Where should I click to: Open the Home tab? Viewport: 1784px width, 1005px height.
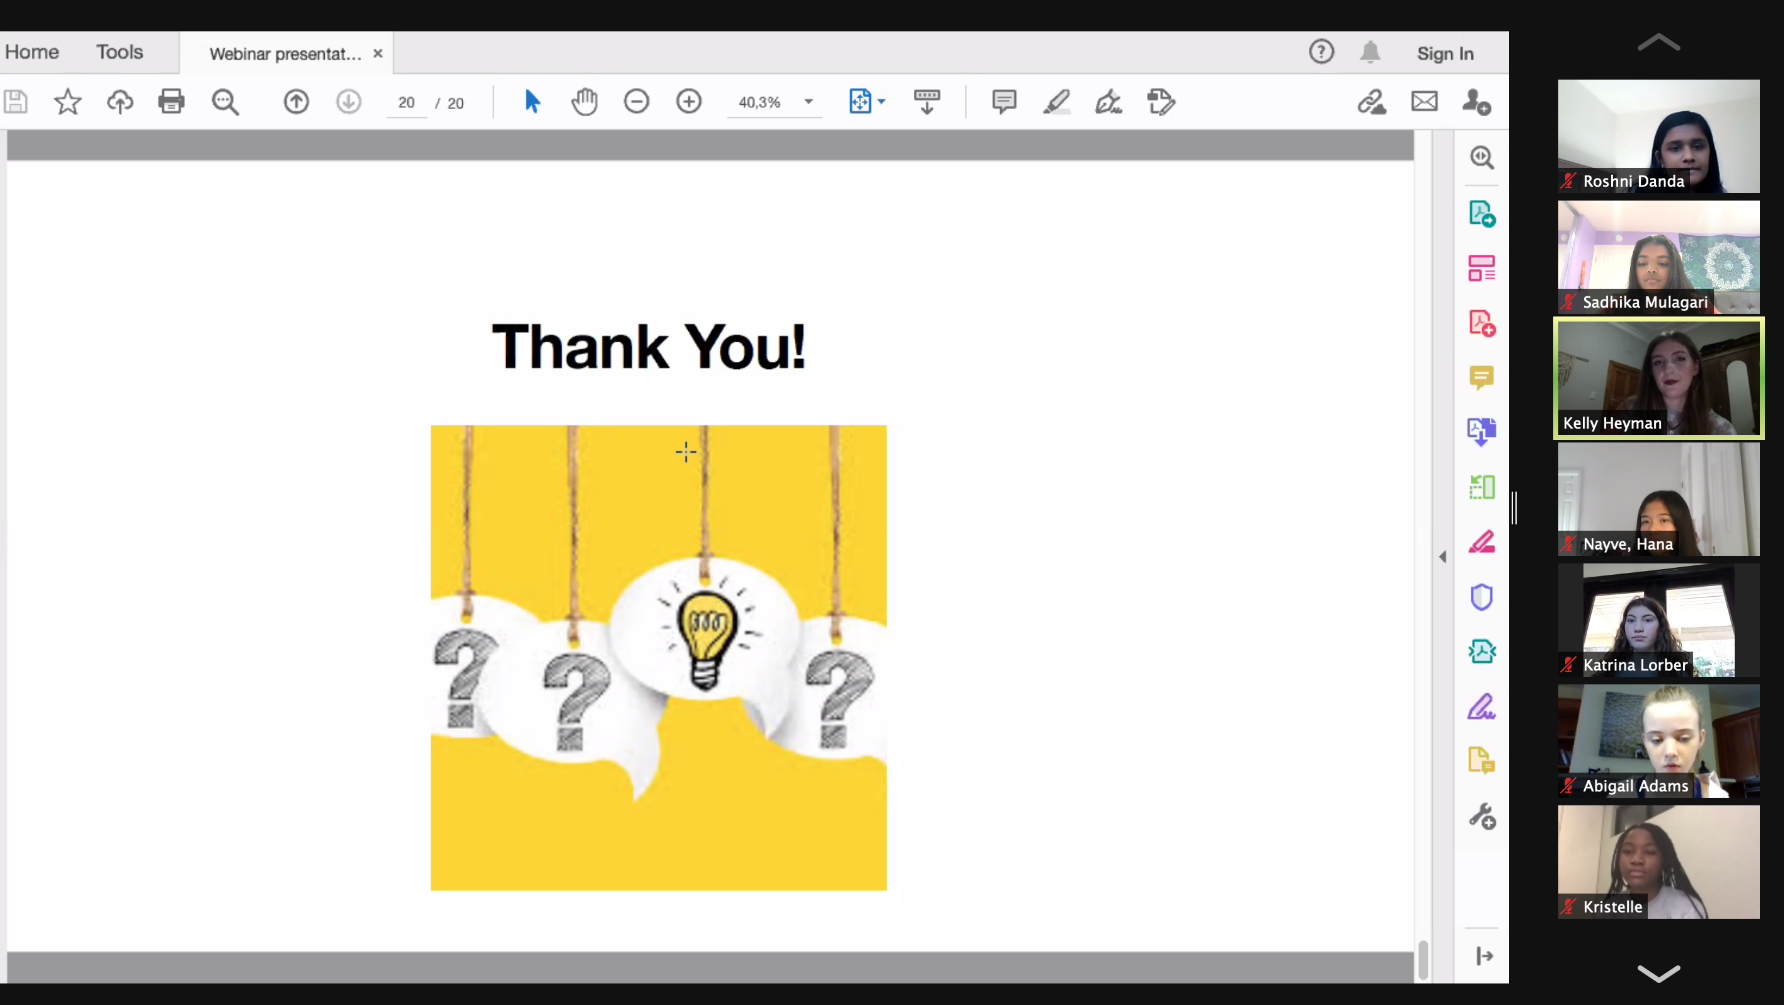tap(32, 52)
